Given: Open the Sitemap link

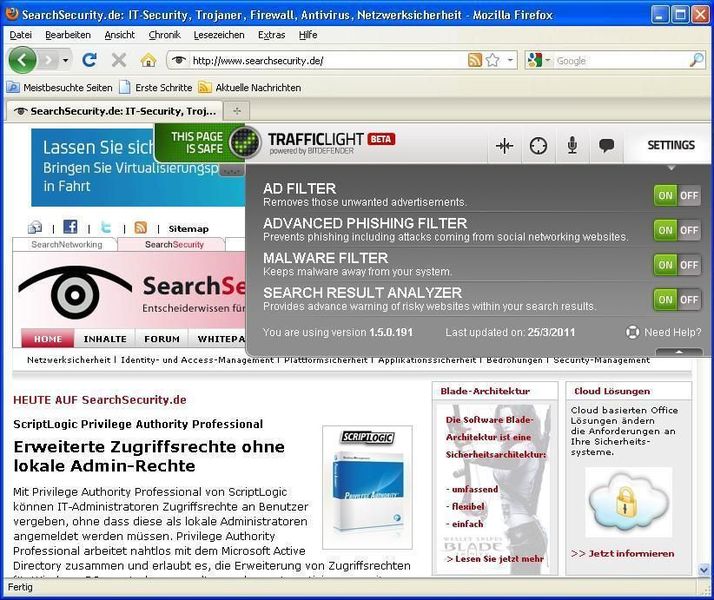Looking at the screenshot, I should tap(189, 229).
